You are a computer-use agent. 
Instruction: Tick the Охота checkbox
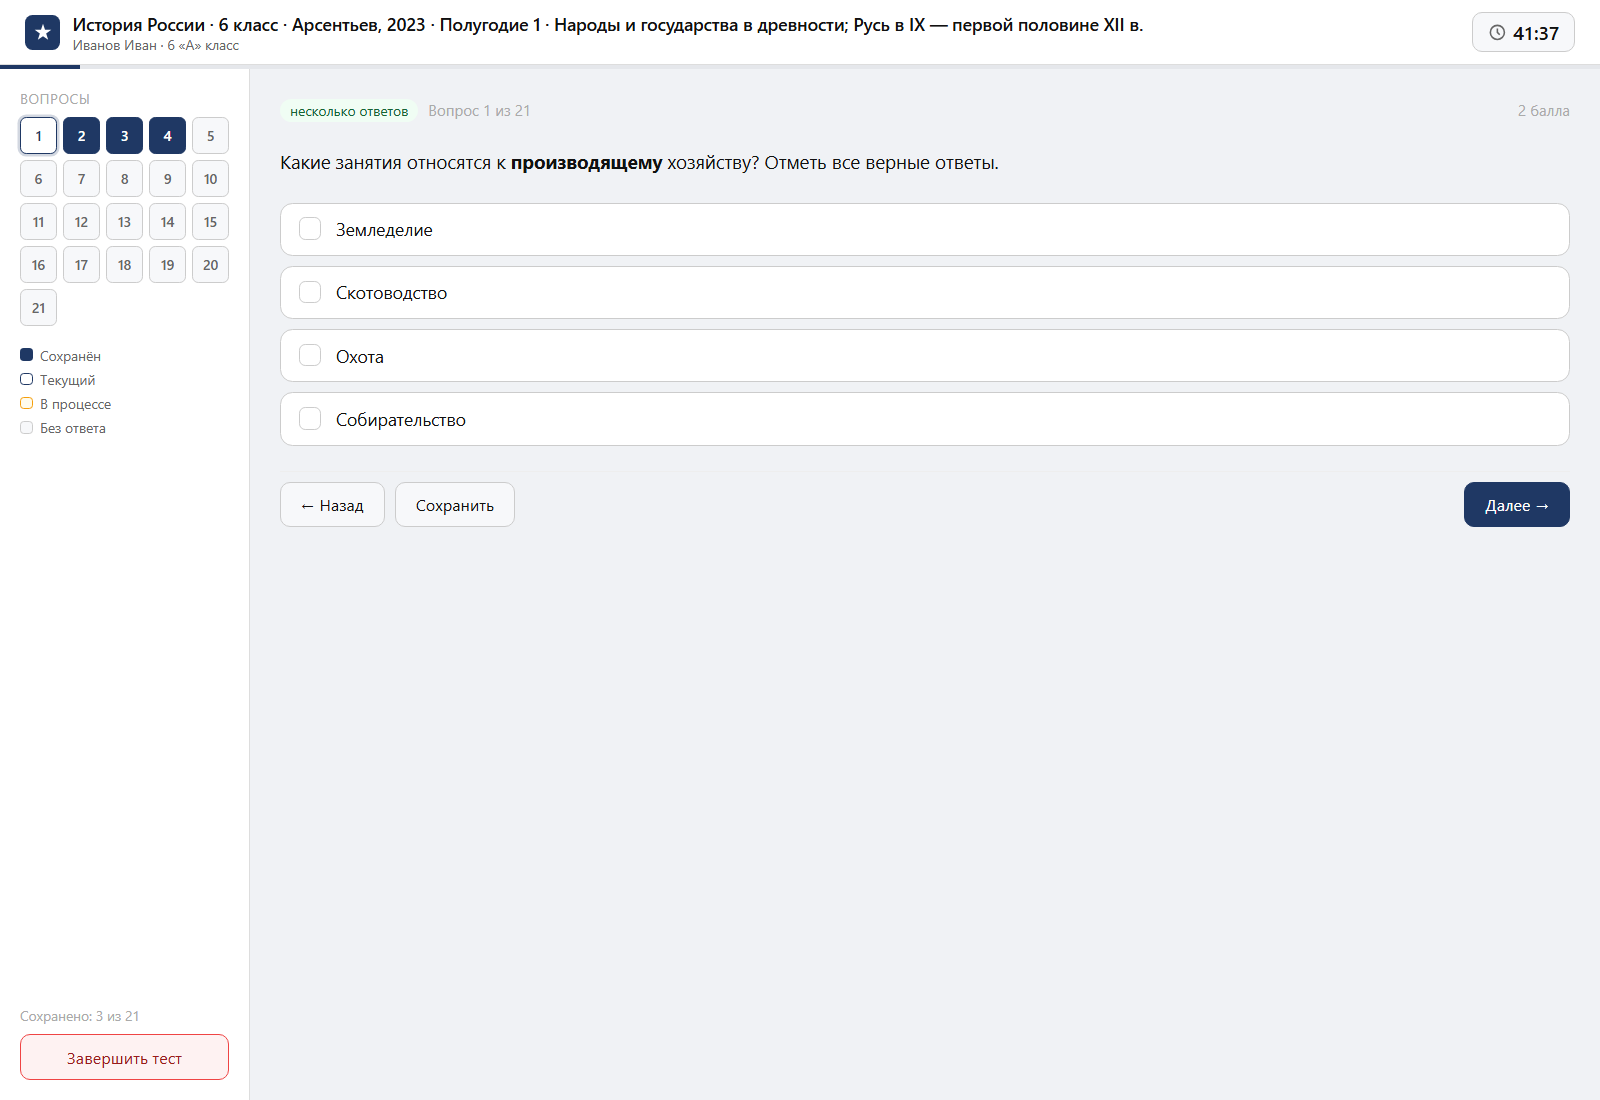pos(310,355)
